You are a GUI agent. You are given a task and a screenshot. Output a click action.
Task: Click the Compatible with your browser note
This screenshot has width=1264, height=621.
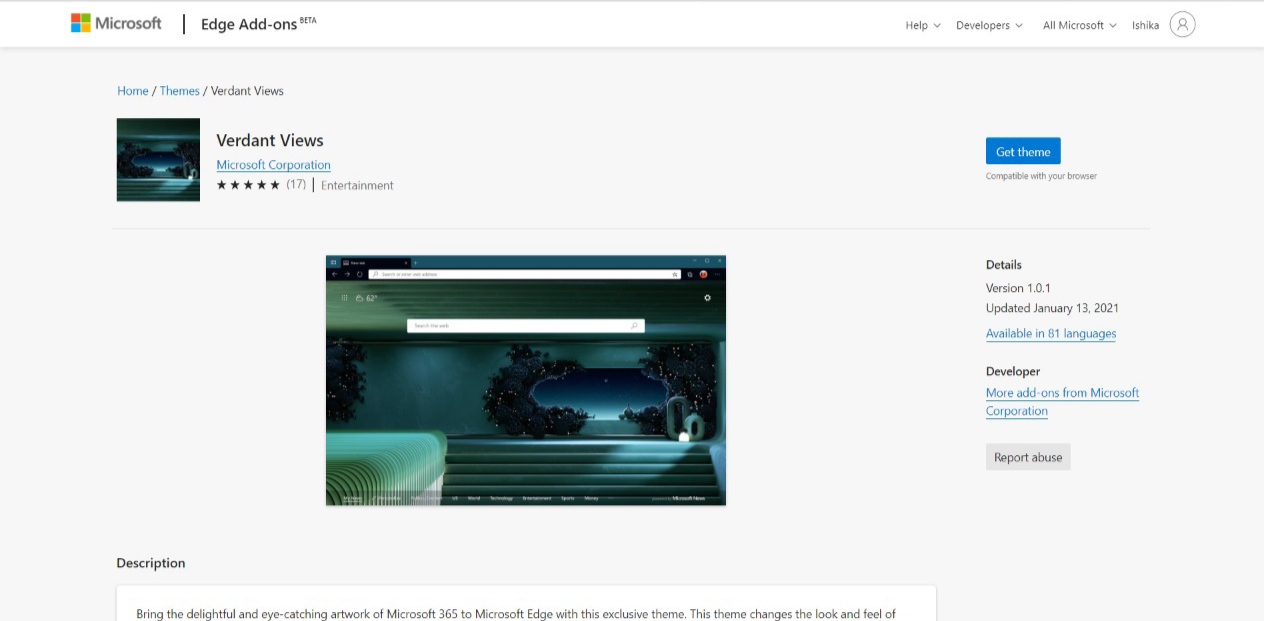click(x=1041, y=176)
